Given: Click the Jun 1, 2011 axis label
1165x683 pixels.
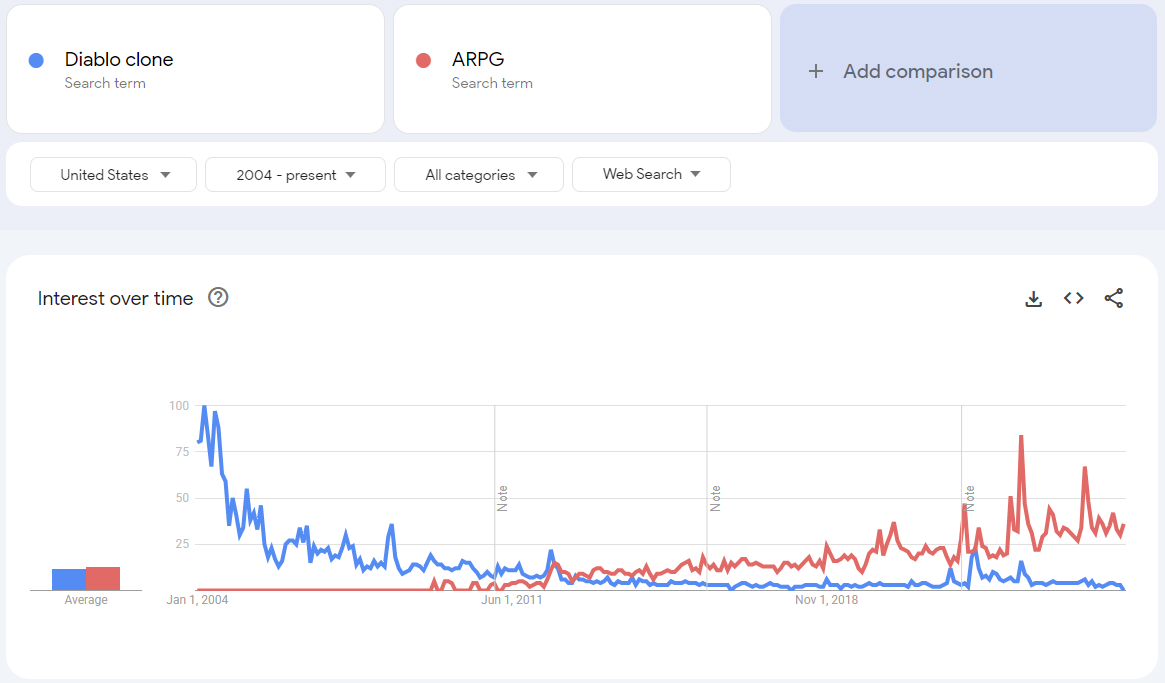Looking at the screenshot, I should pyautogui.click(x=512, y=600).
